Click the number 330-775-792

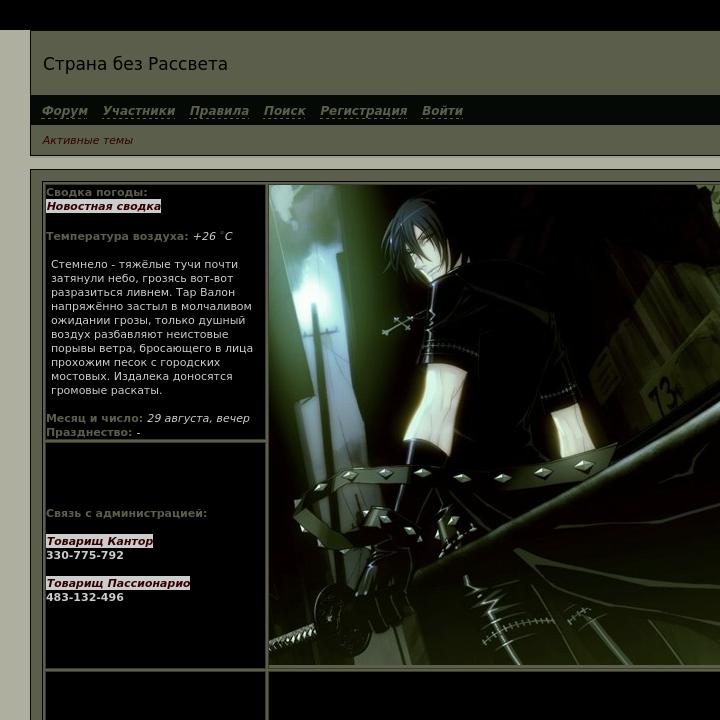pos(85,555)
